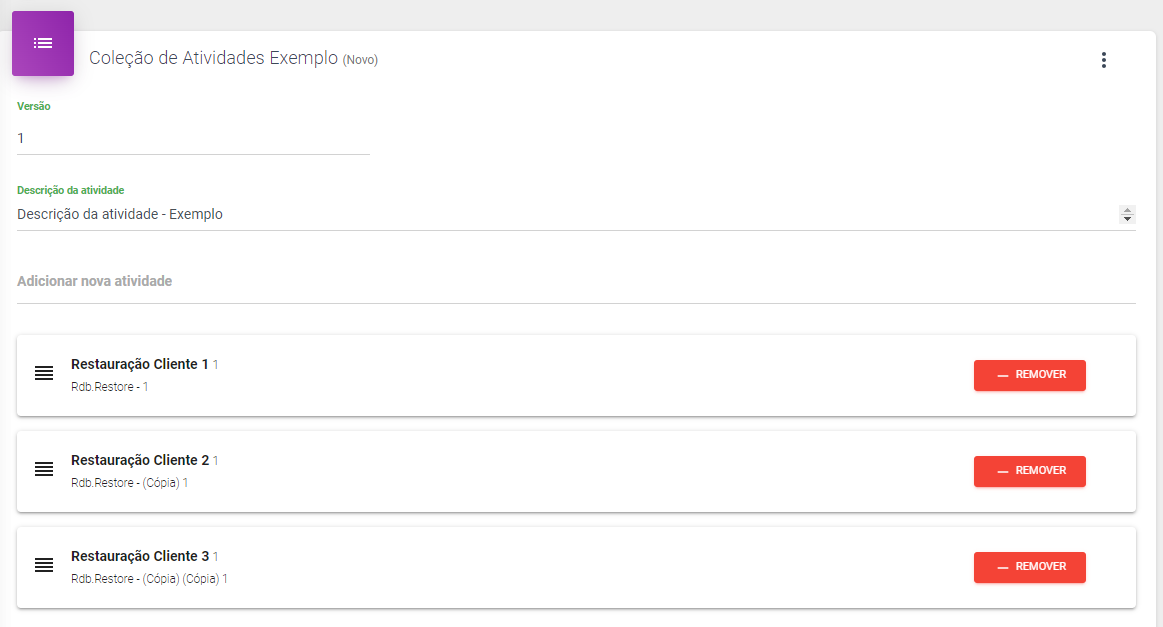Open the three-dot more options menu
Screen dimensions: 1163x627
pyautogui.click(x=1104, y=60)
